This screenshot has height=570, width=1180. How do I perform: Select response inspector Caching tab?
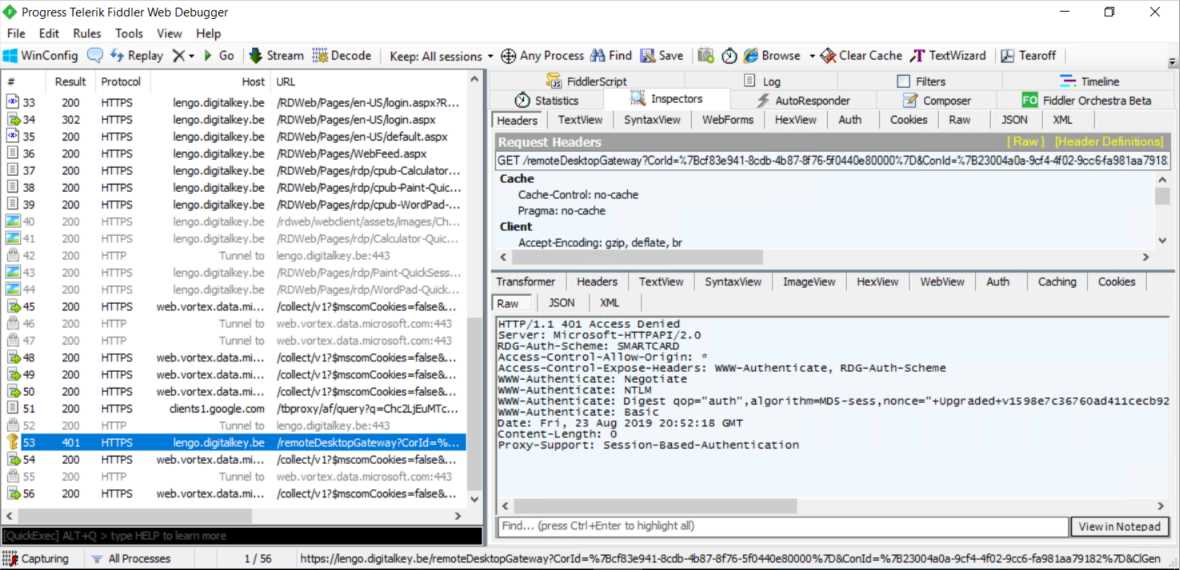pos(1057,282)
